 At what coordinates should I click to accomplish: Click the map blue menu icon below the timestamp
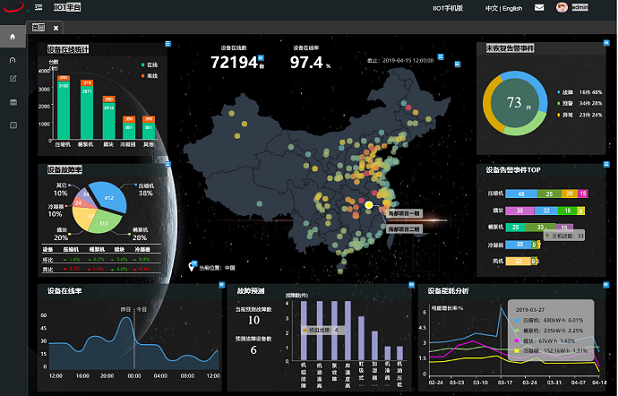(x=457, y=64)
